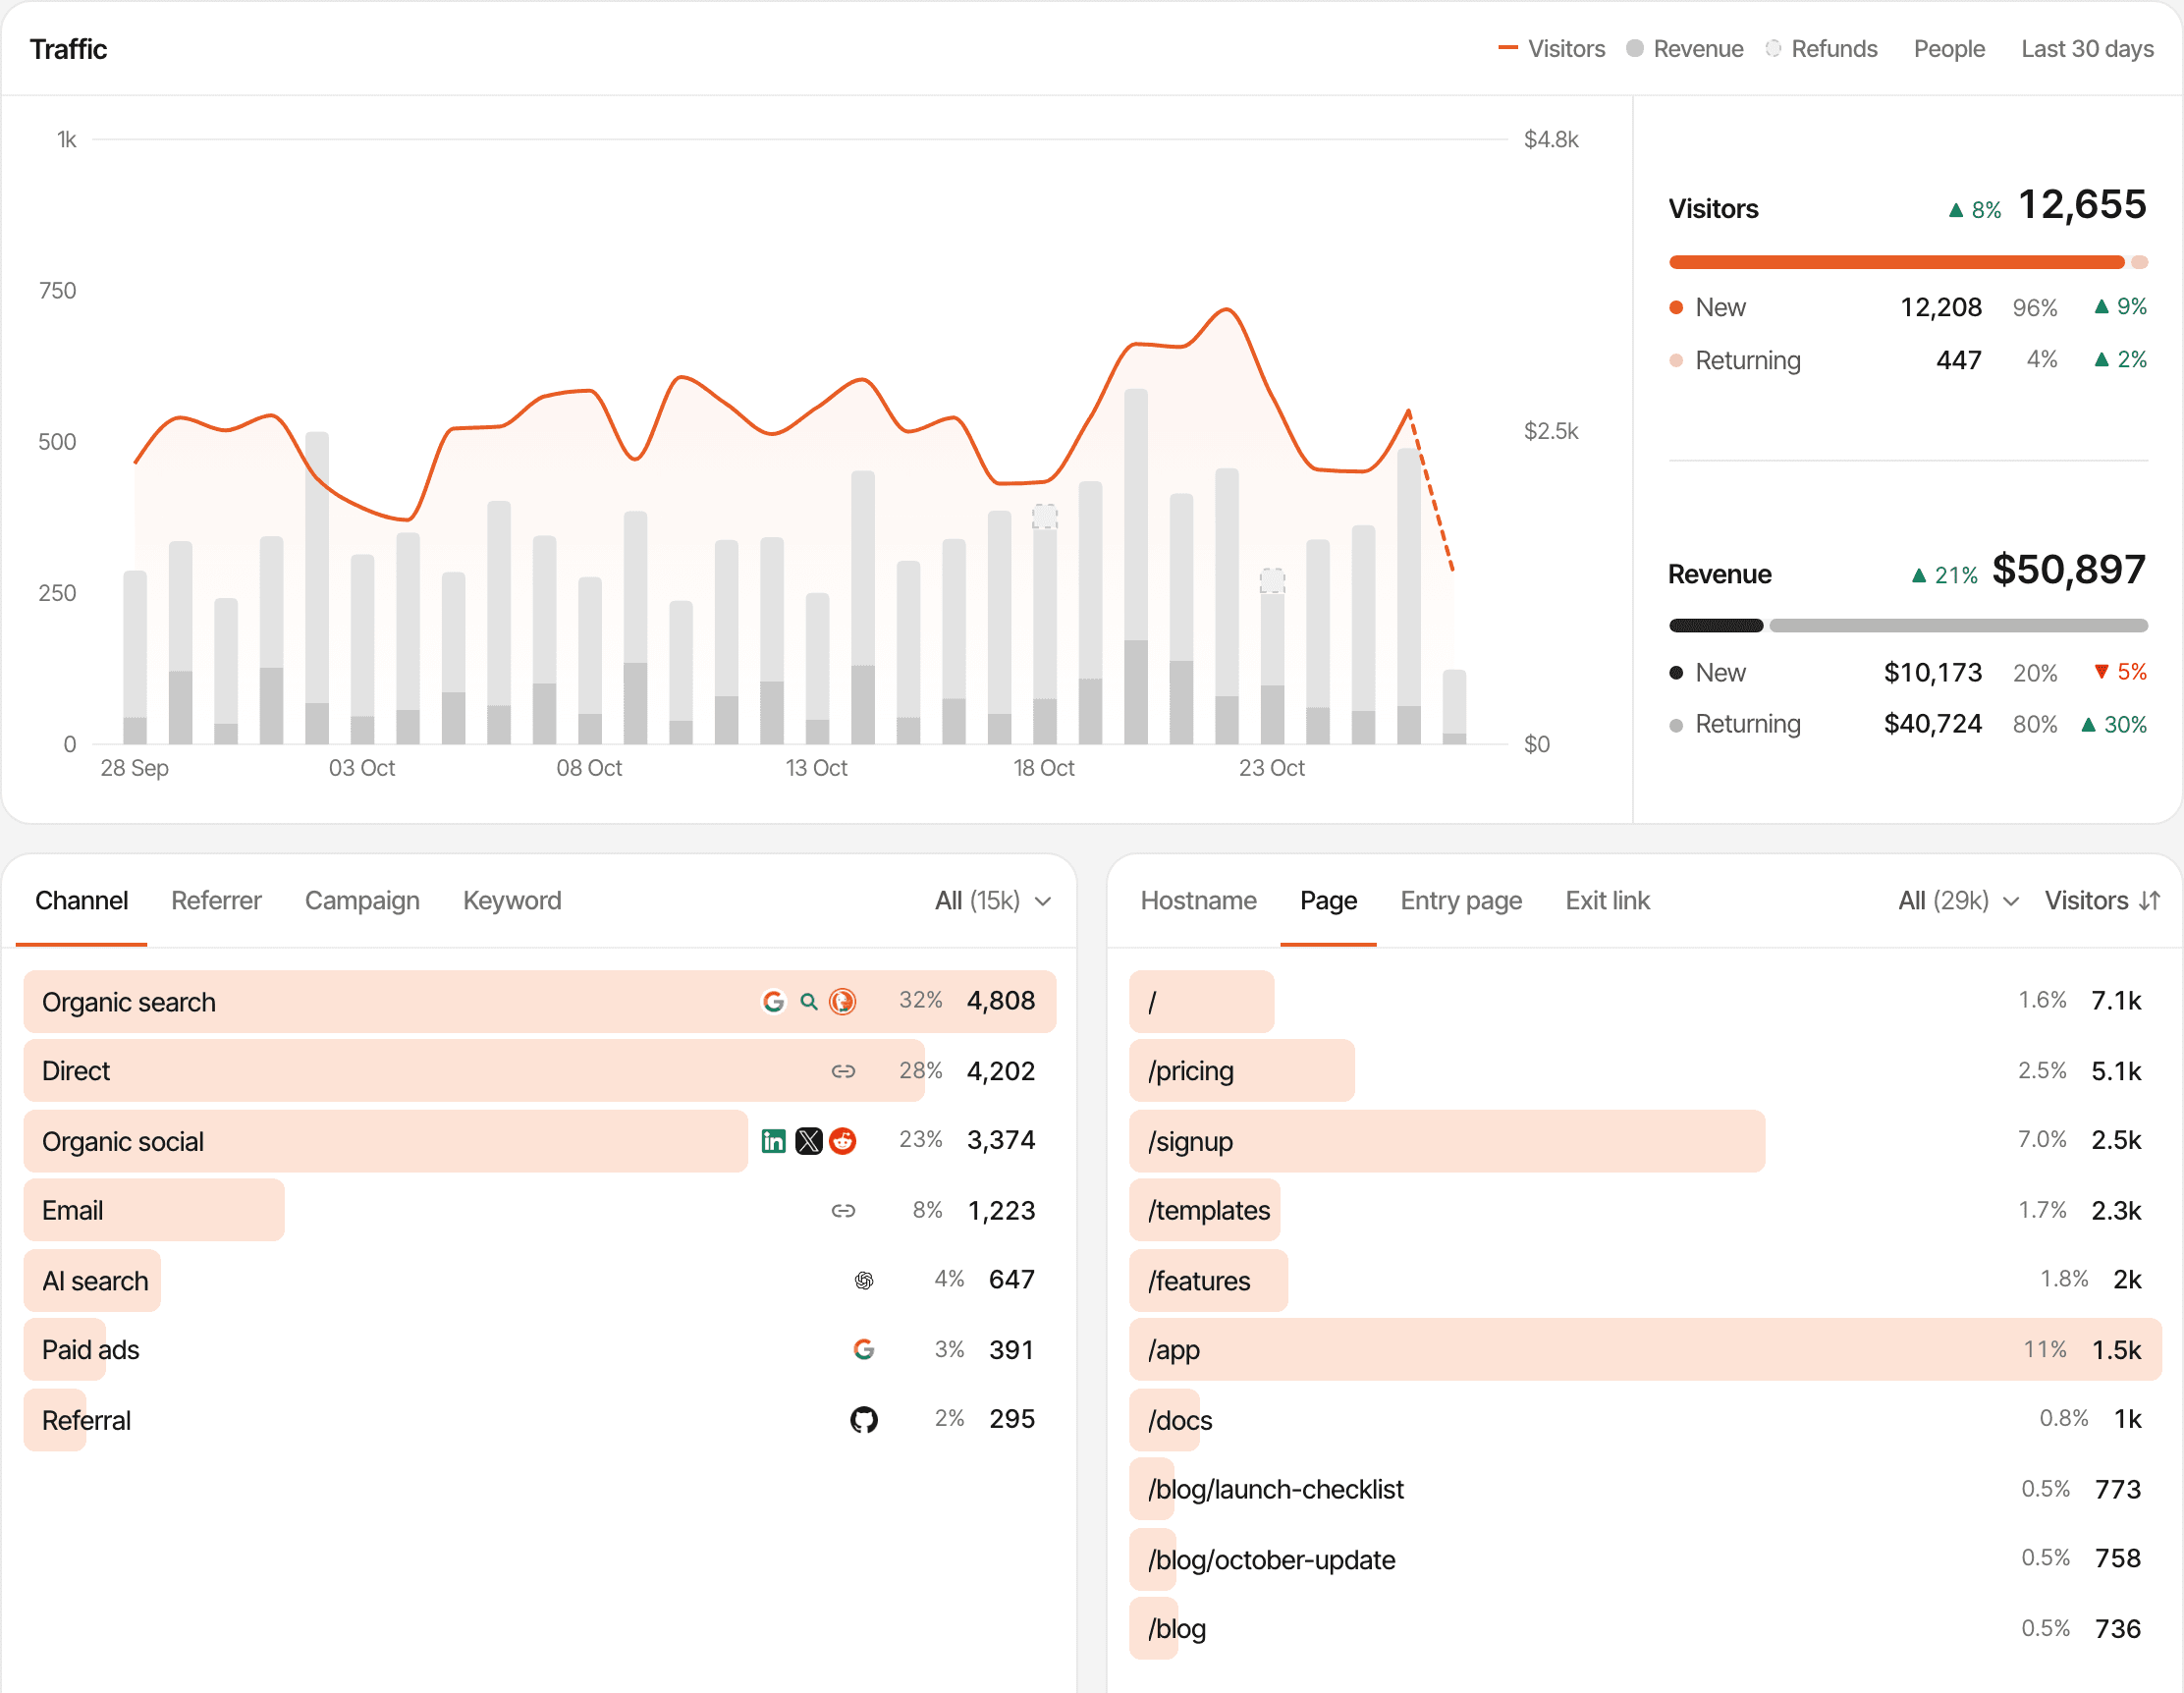Click the /blog/october-update row

pos(1645,1559)
